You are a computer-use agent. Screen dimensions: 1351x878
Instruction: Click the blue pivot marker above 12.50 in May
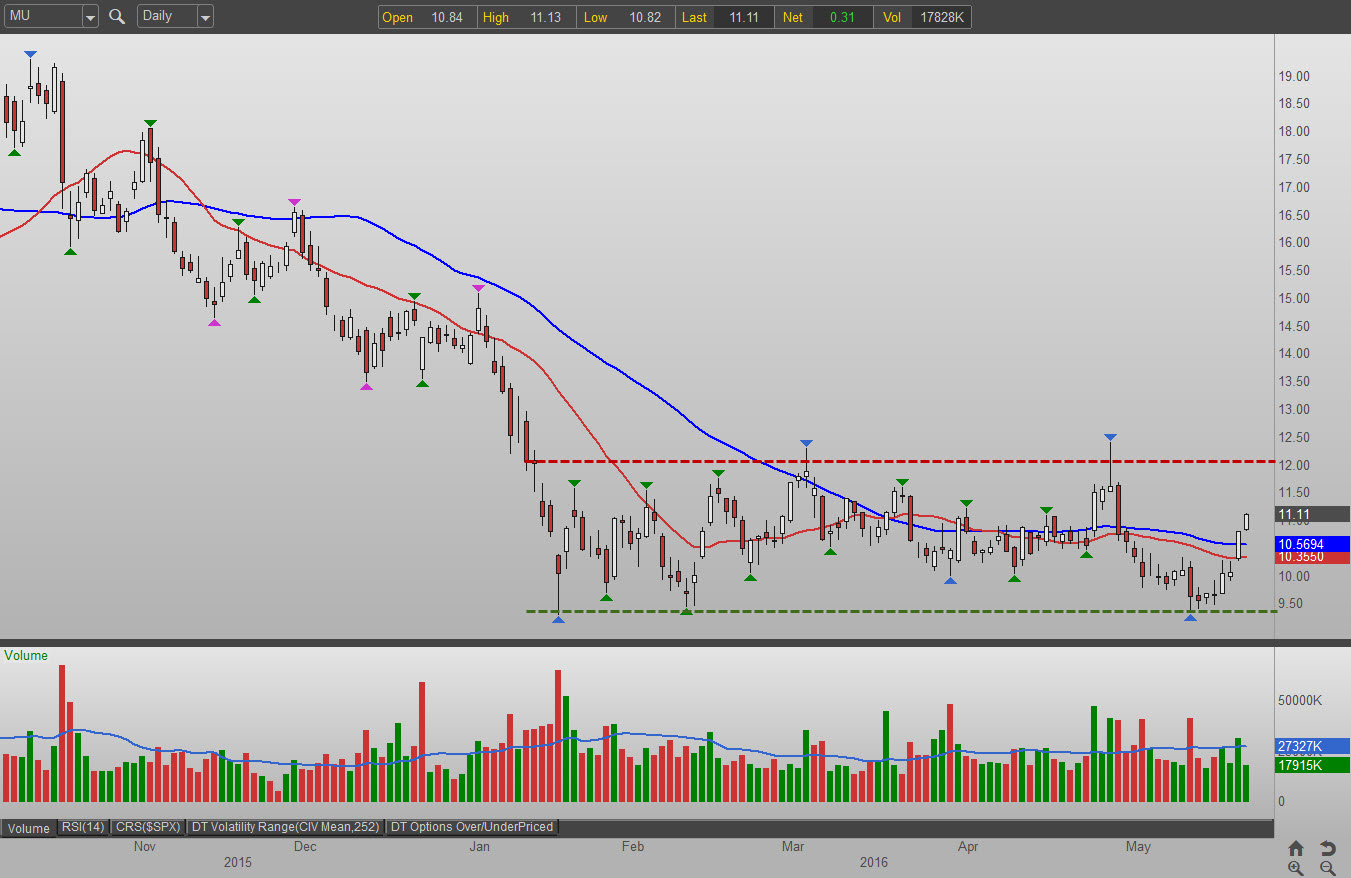[x=1110, y=438]
